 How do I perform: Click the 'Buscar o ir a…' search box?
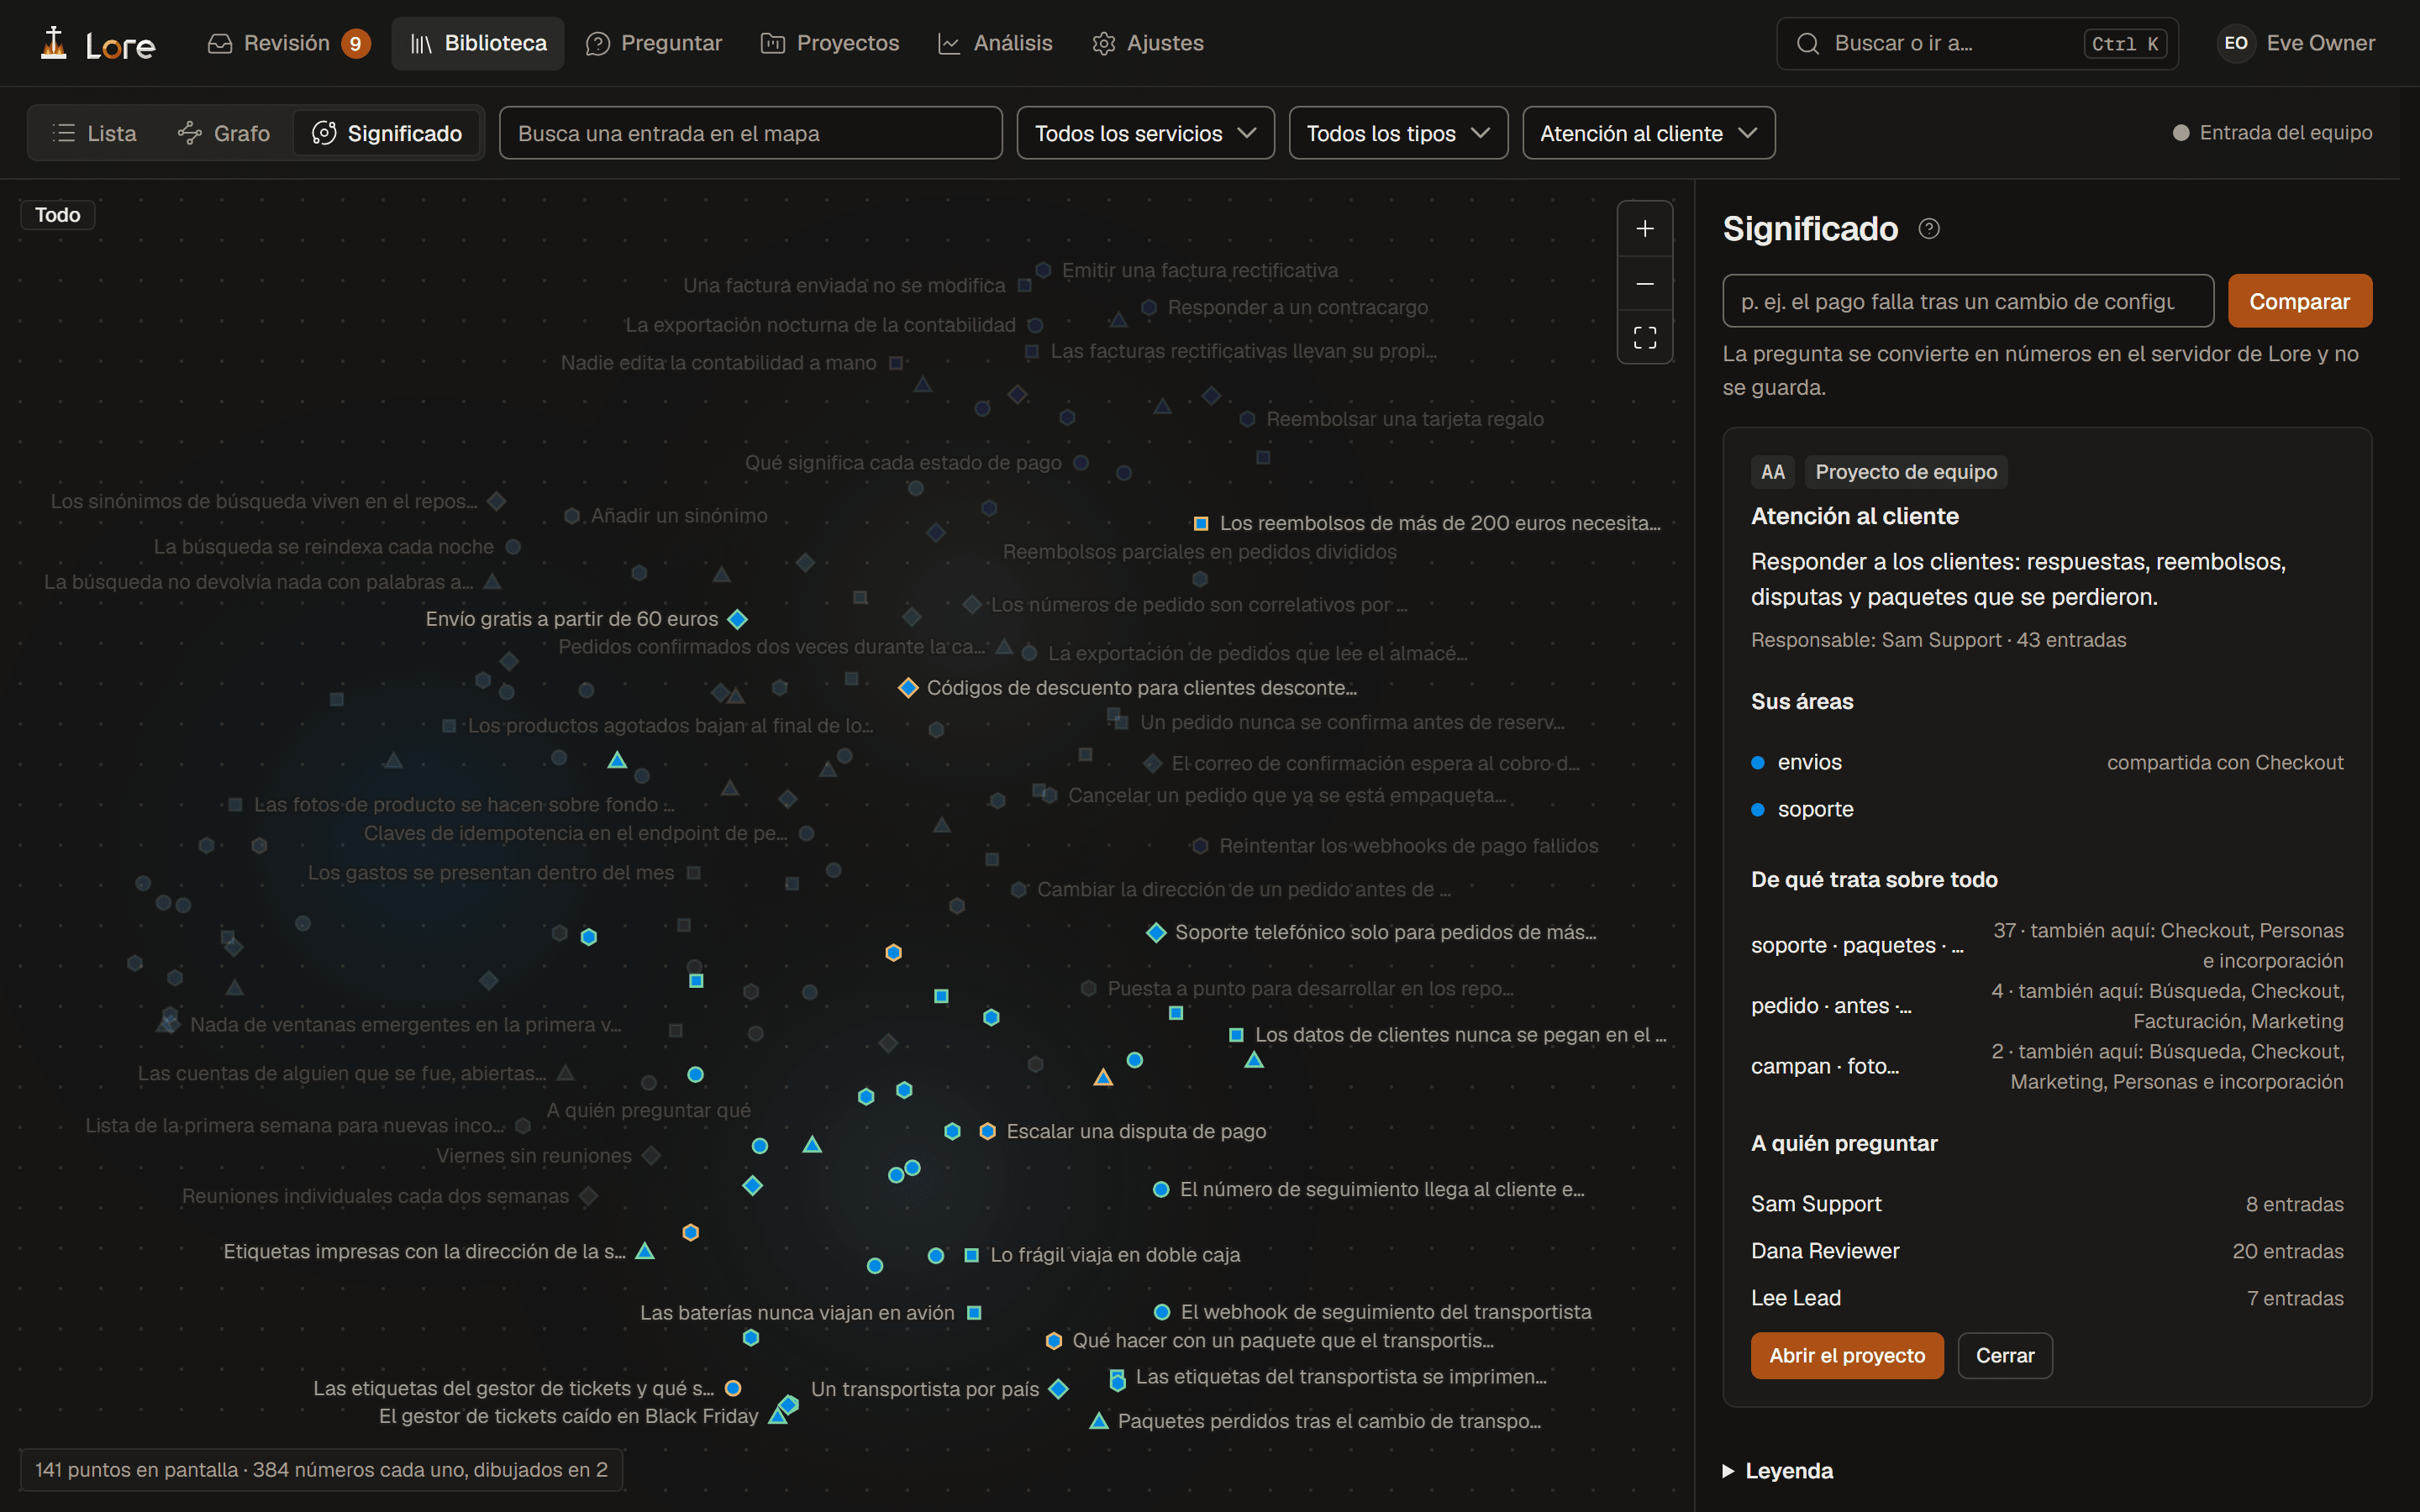click(1977, 43)
